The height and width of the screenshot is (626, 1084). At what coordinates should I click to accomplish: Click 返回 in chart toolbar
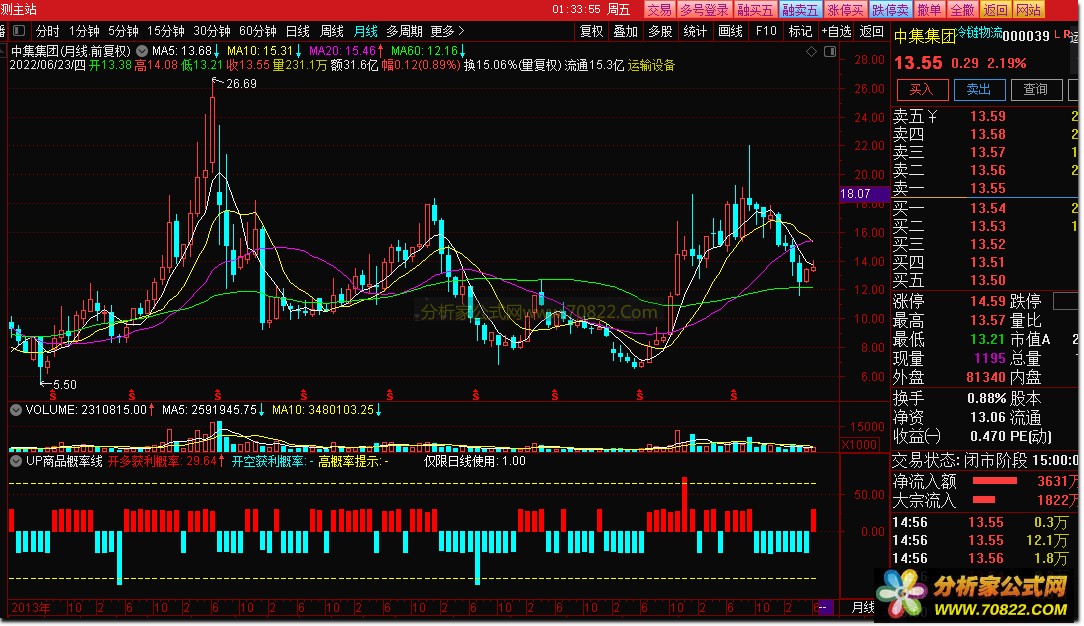871,31
